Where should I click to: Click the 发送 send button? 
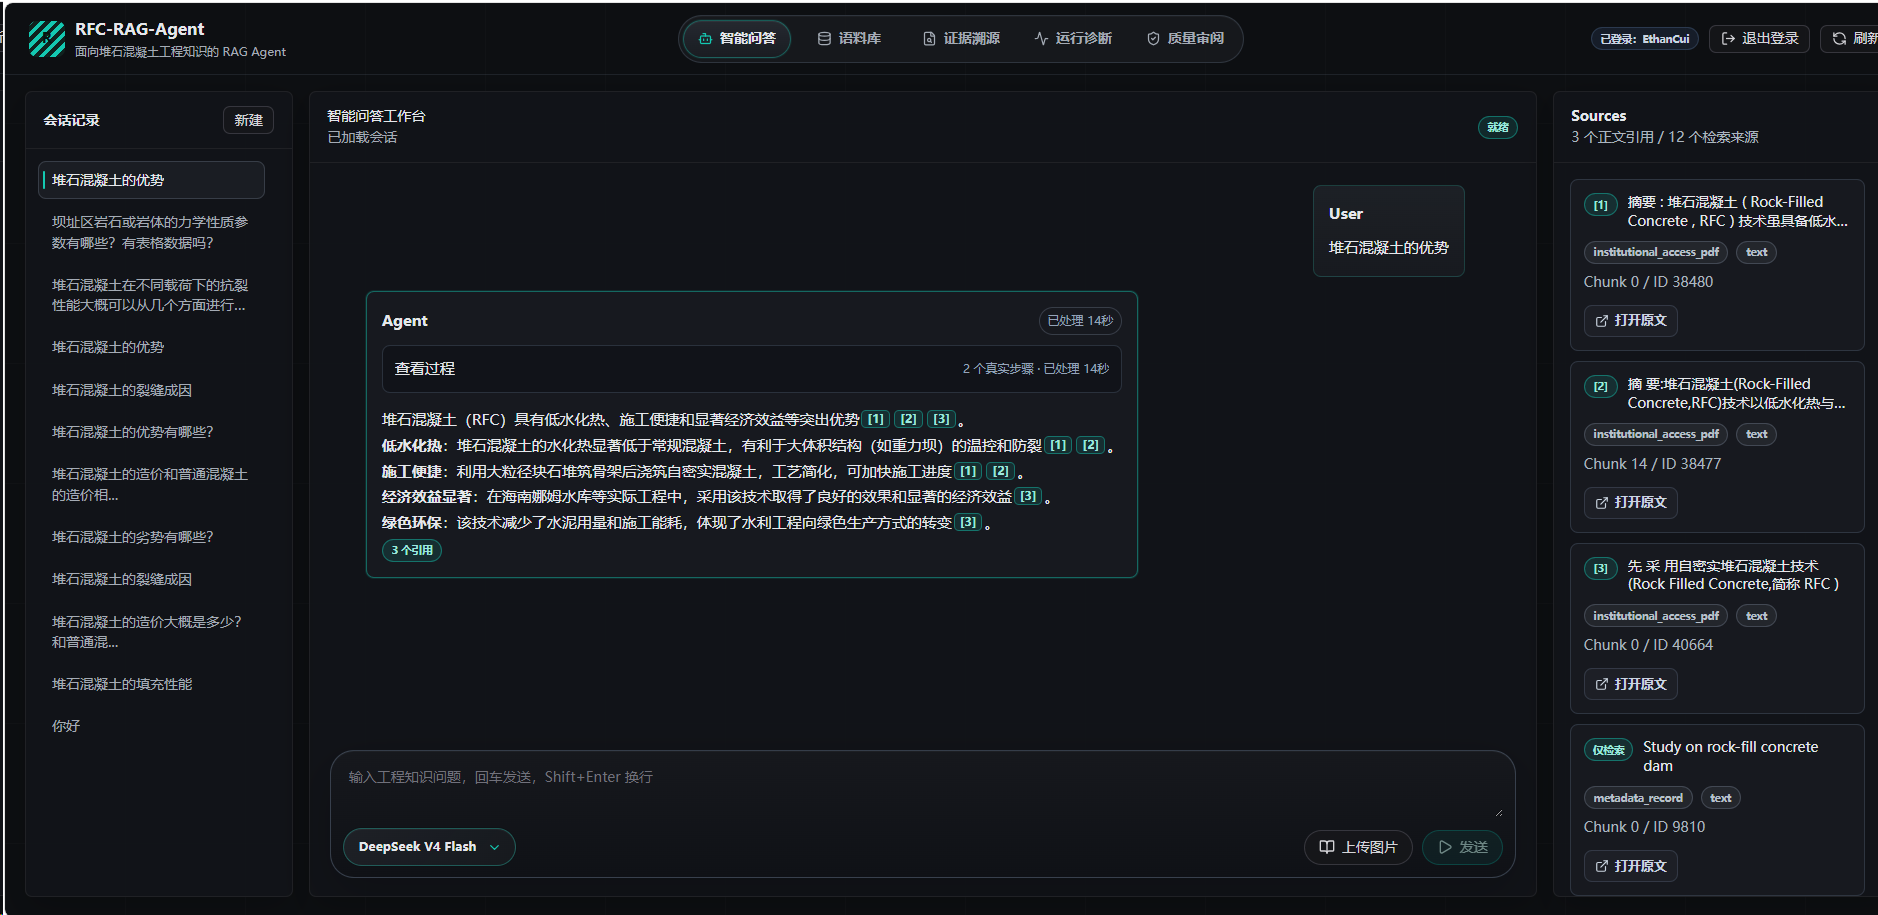[x=1462, y=847]
